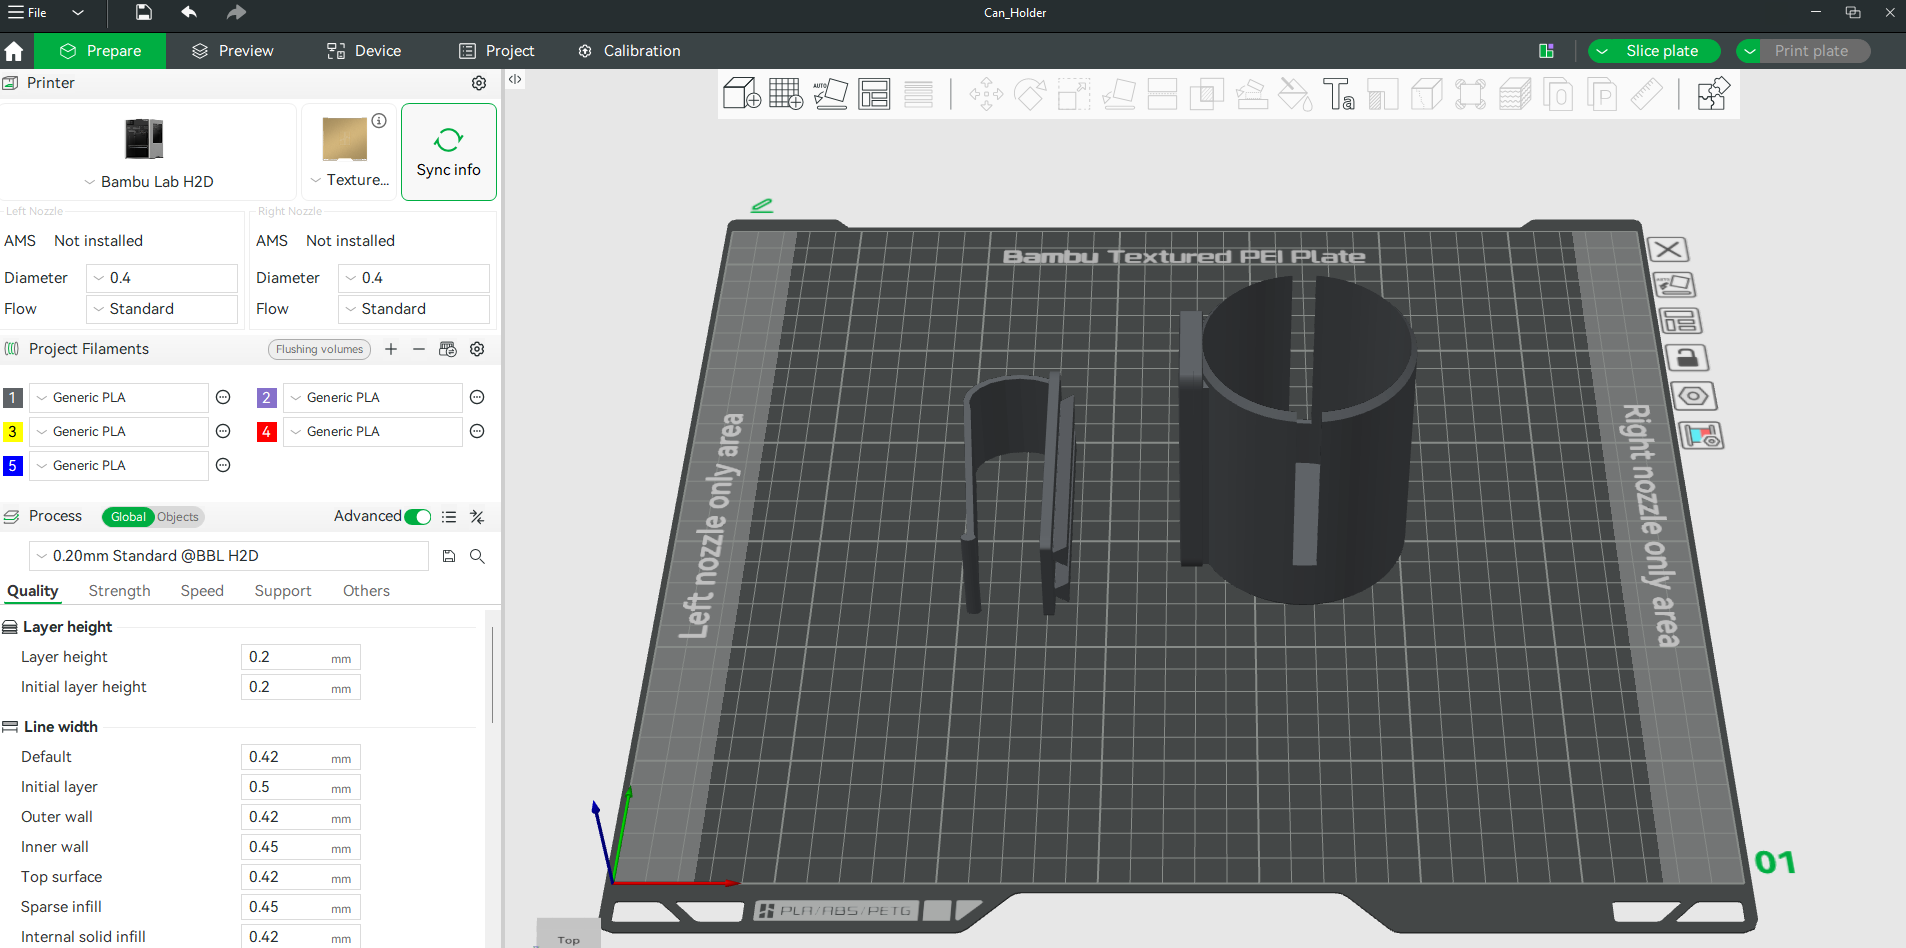Switch to the Calibration tab

(629, 51)
